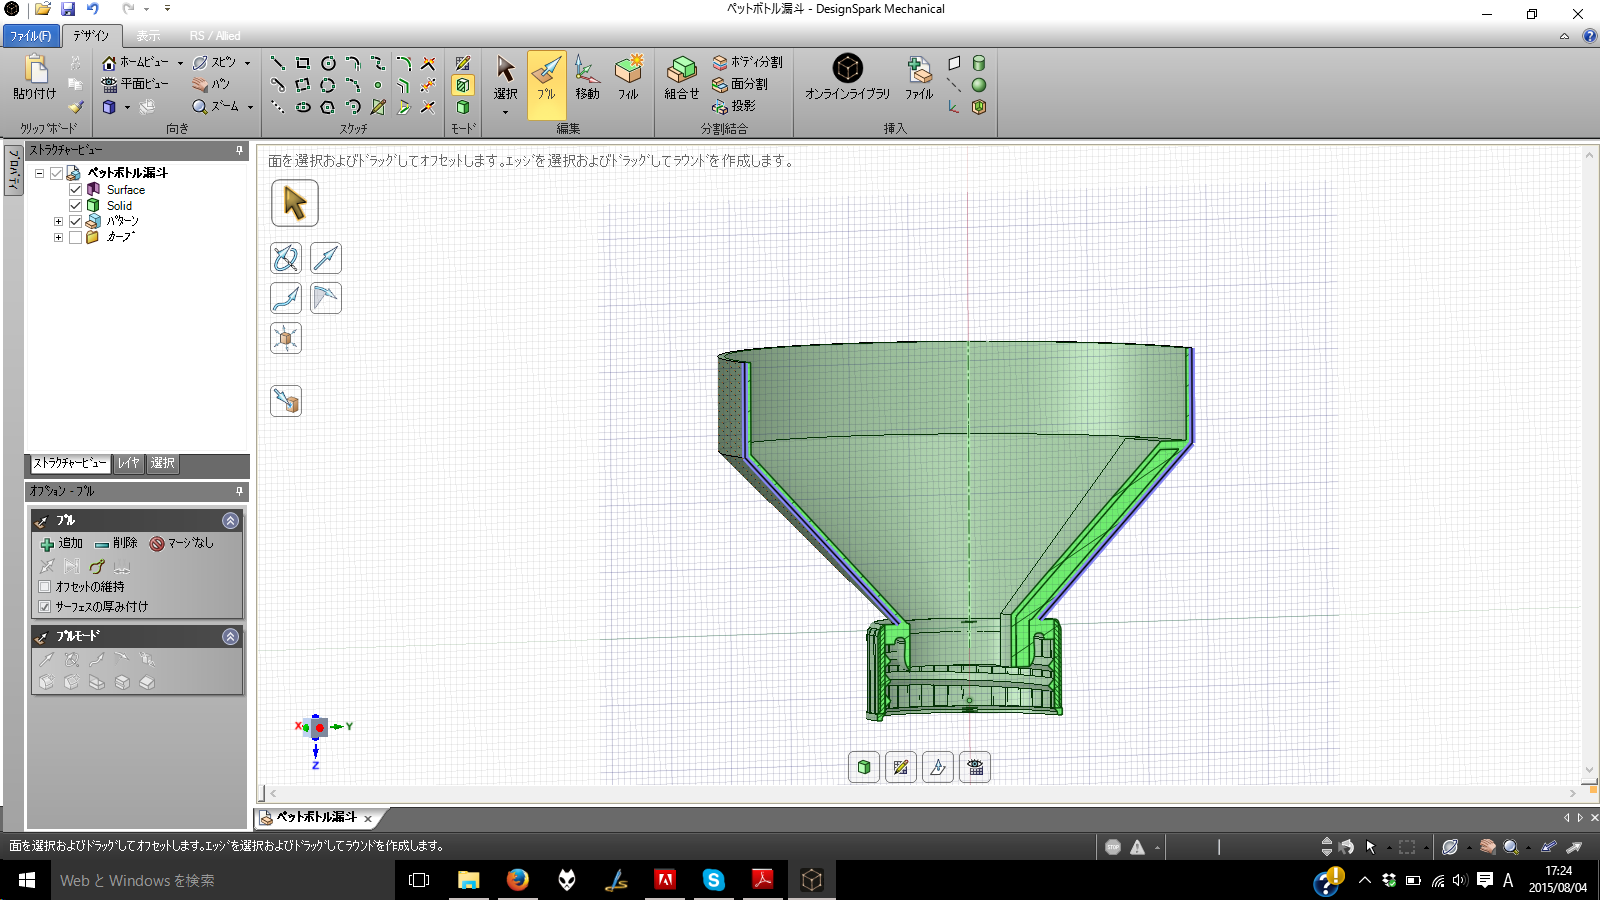
Task: Open the ストラクチャービュー panel tab
Action: pos(69,463)
